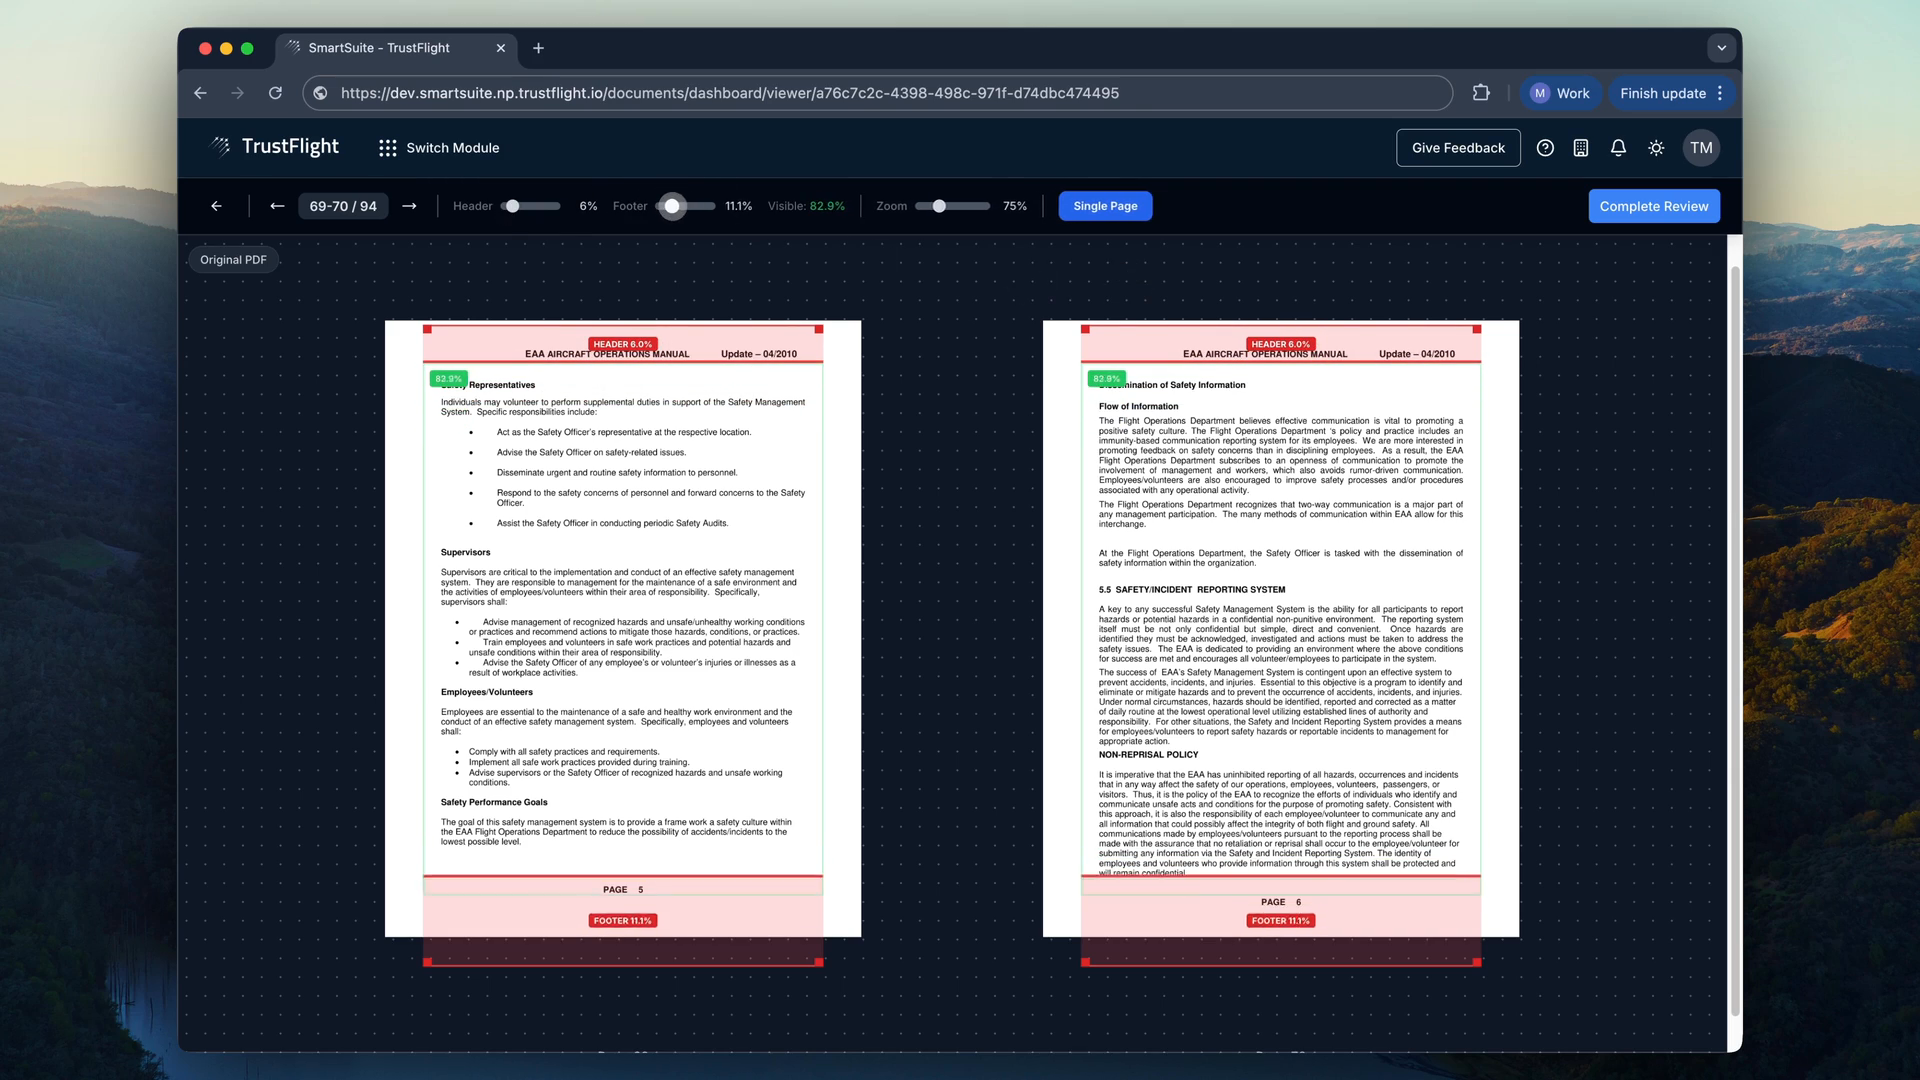Expand the browser tab list chevron
Image resolution: width=1920 pixels, height=1080 pixels.
(x=1721, y=48)
